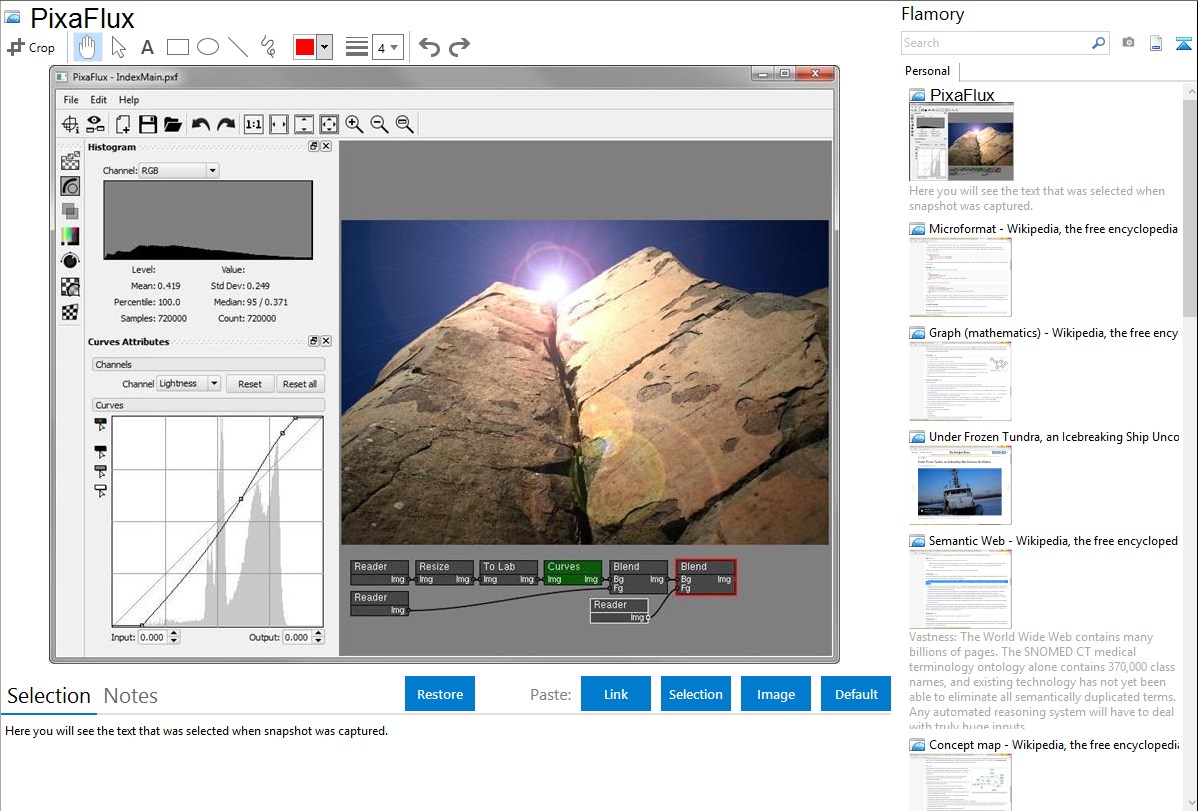Select the Crop tool
This screenshot has height=811, width=1198.
click(31, 47)
